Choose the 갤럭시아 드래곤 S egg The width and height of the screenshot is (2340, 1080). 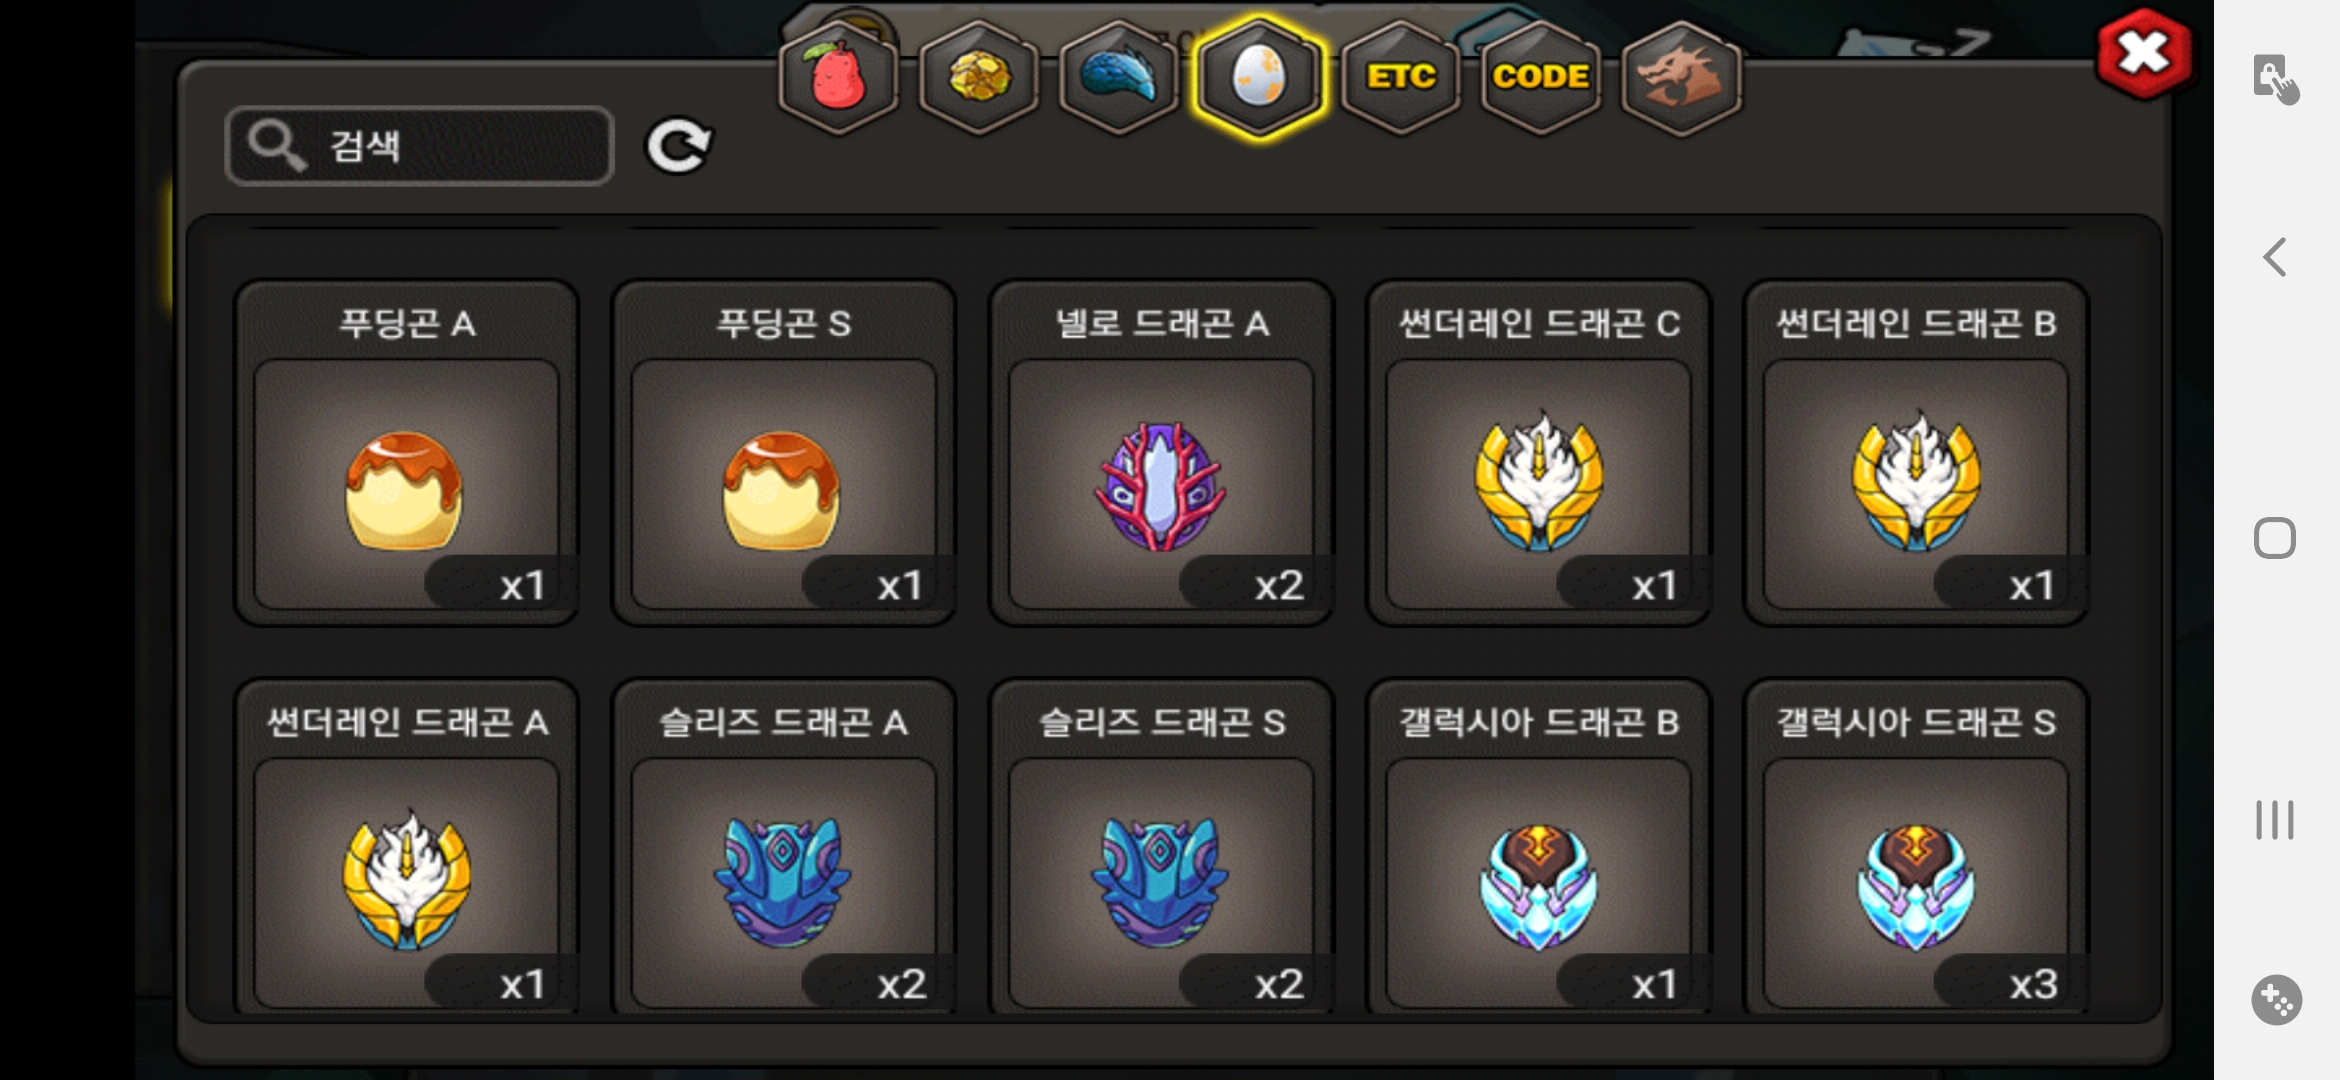[x=1916, y=848]
